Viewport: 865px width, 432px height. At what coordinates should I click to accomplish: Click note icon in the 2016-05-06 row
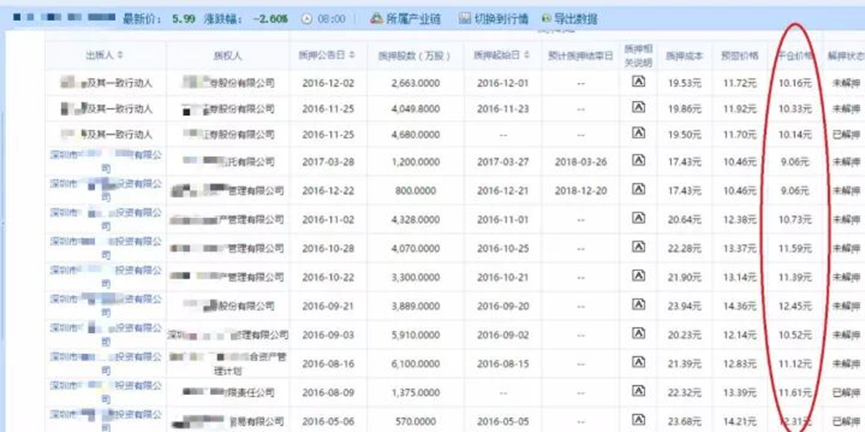coord(637,420)
